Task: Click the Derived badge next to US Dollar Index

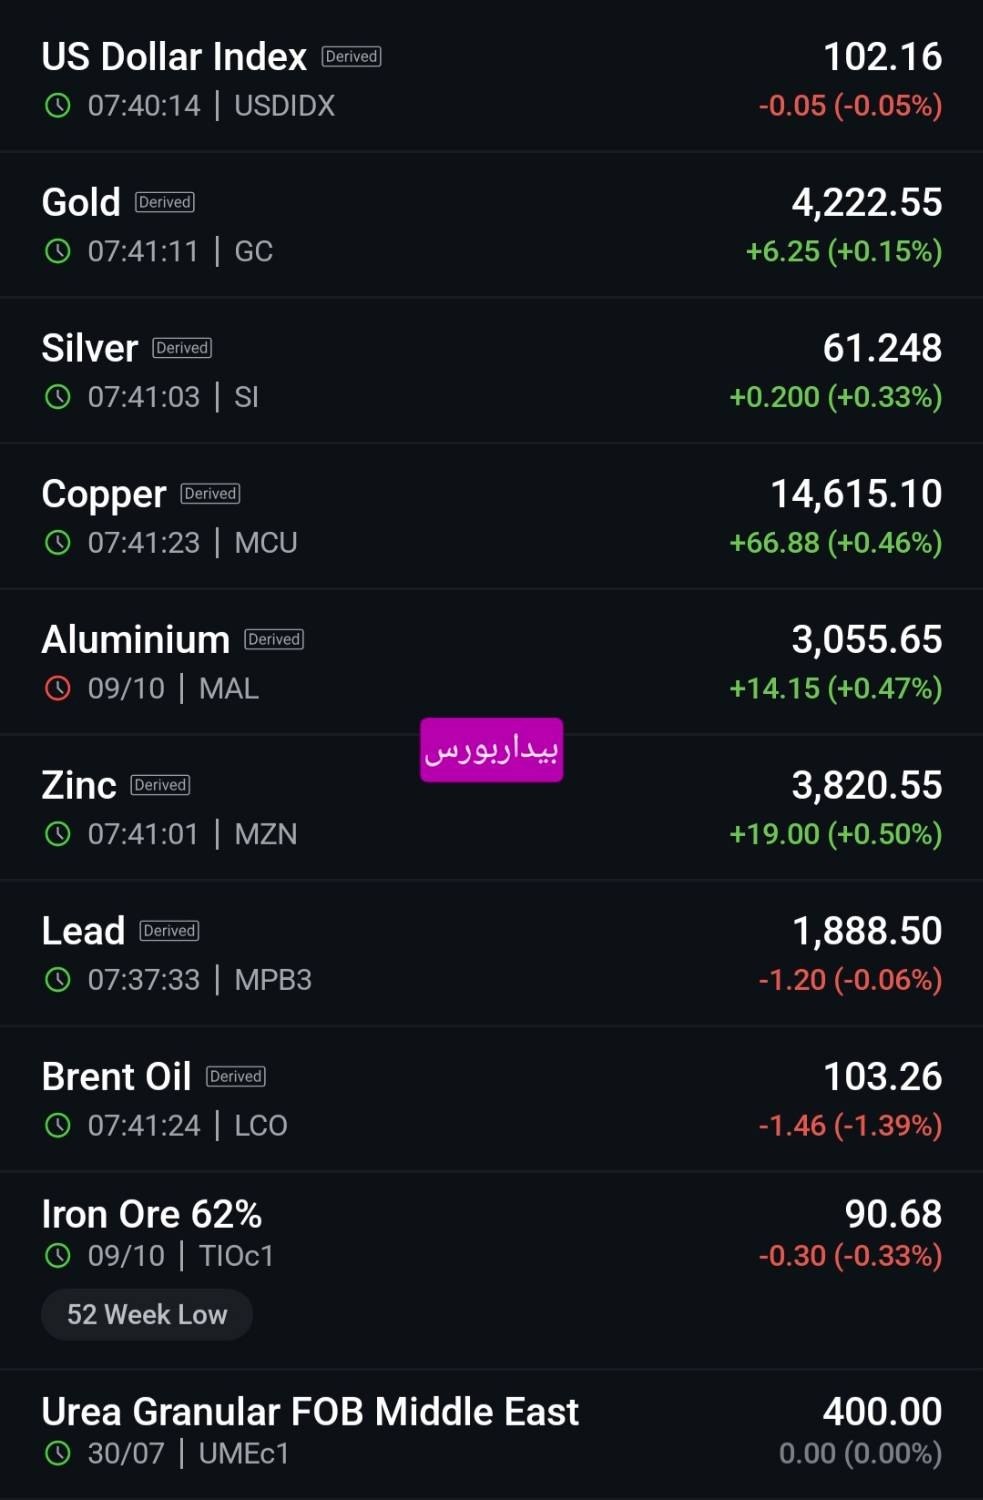Action: coord(351,57)
